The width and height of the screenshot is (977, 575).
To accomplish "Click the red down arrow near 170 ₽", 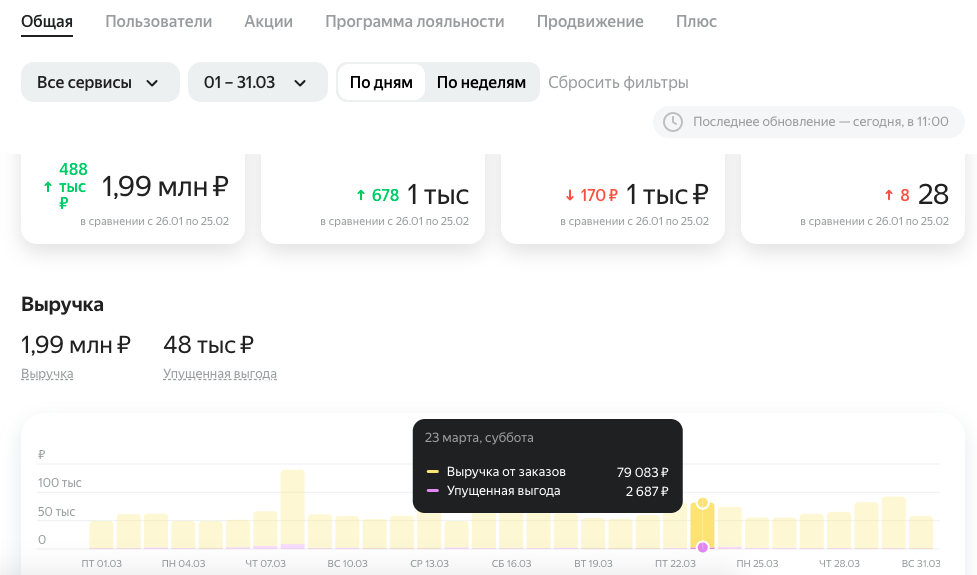I will [x=570, y=196].
